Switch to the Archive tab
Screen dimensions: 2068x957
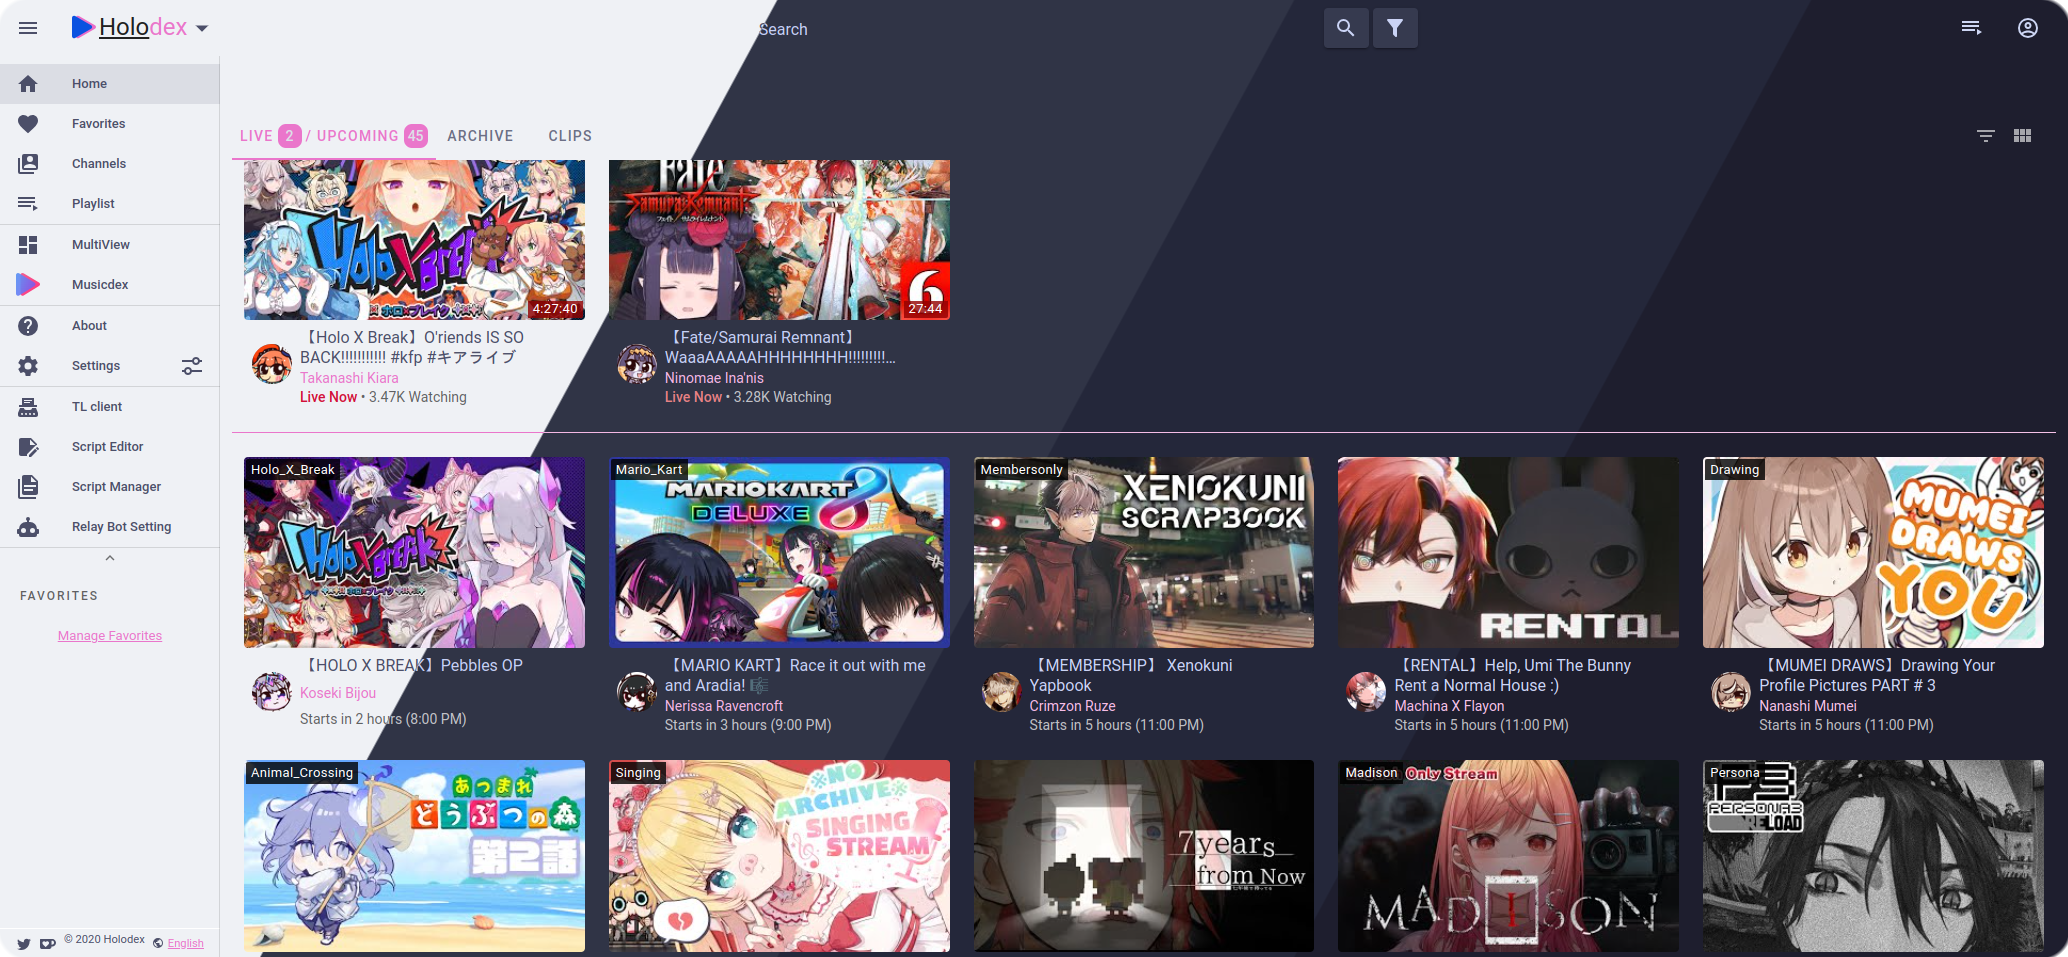(x=480, y=136)
